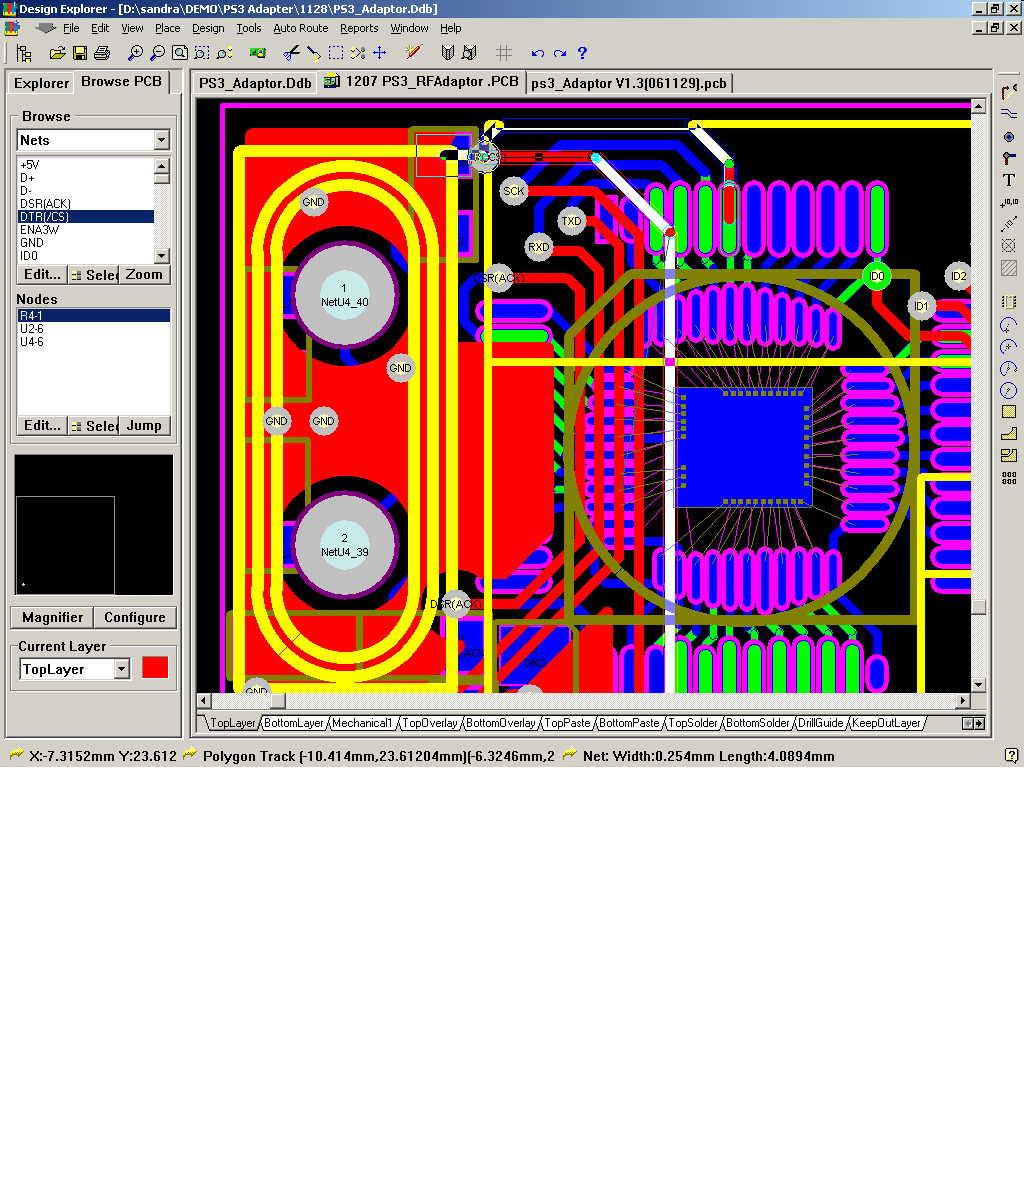This screenshot has width=1024, height=1200.
Task: Undo the last action
Action: (537, 53)
